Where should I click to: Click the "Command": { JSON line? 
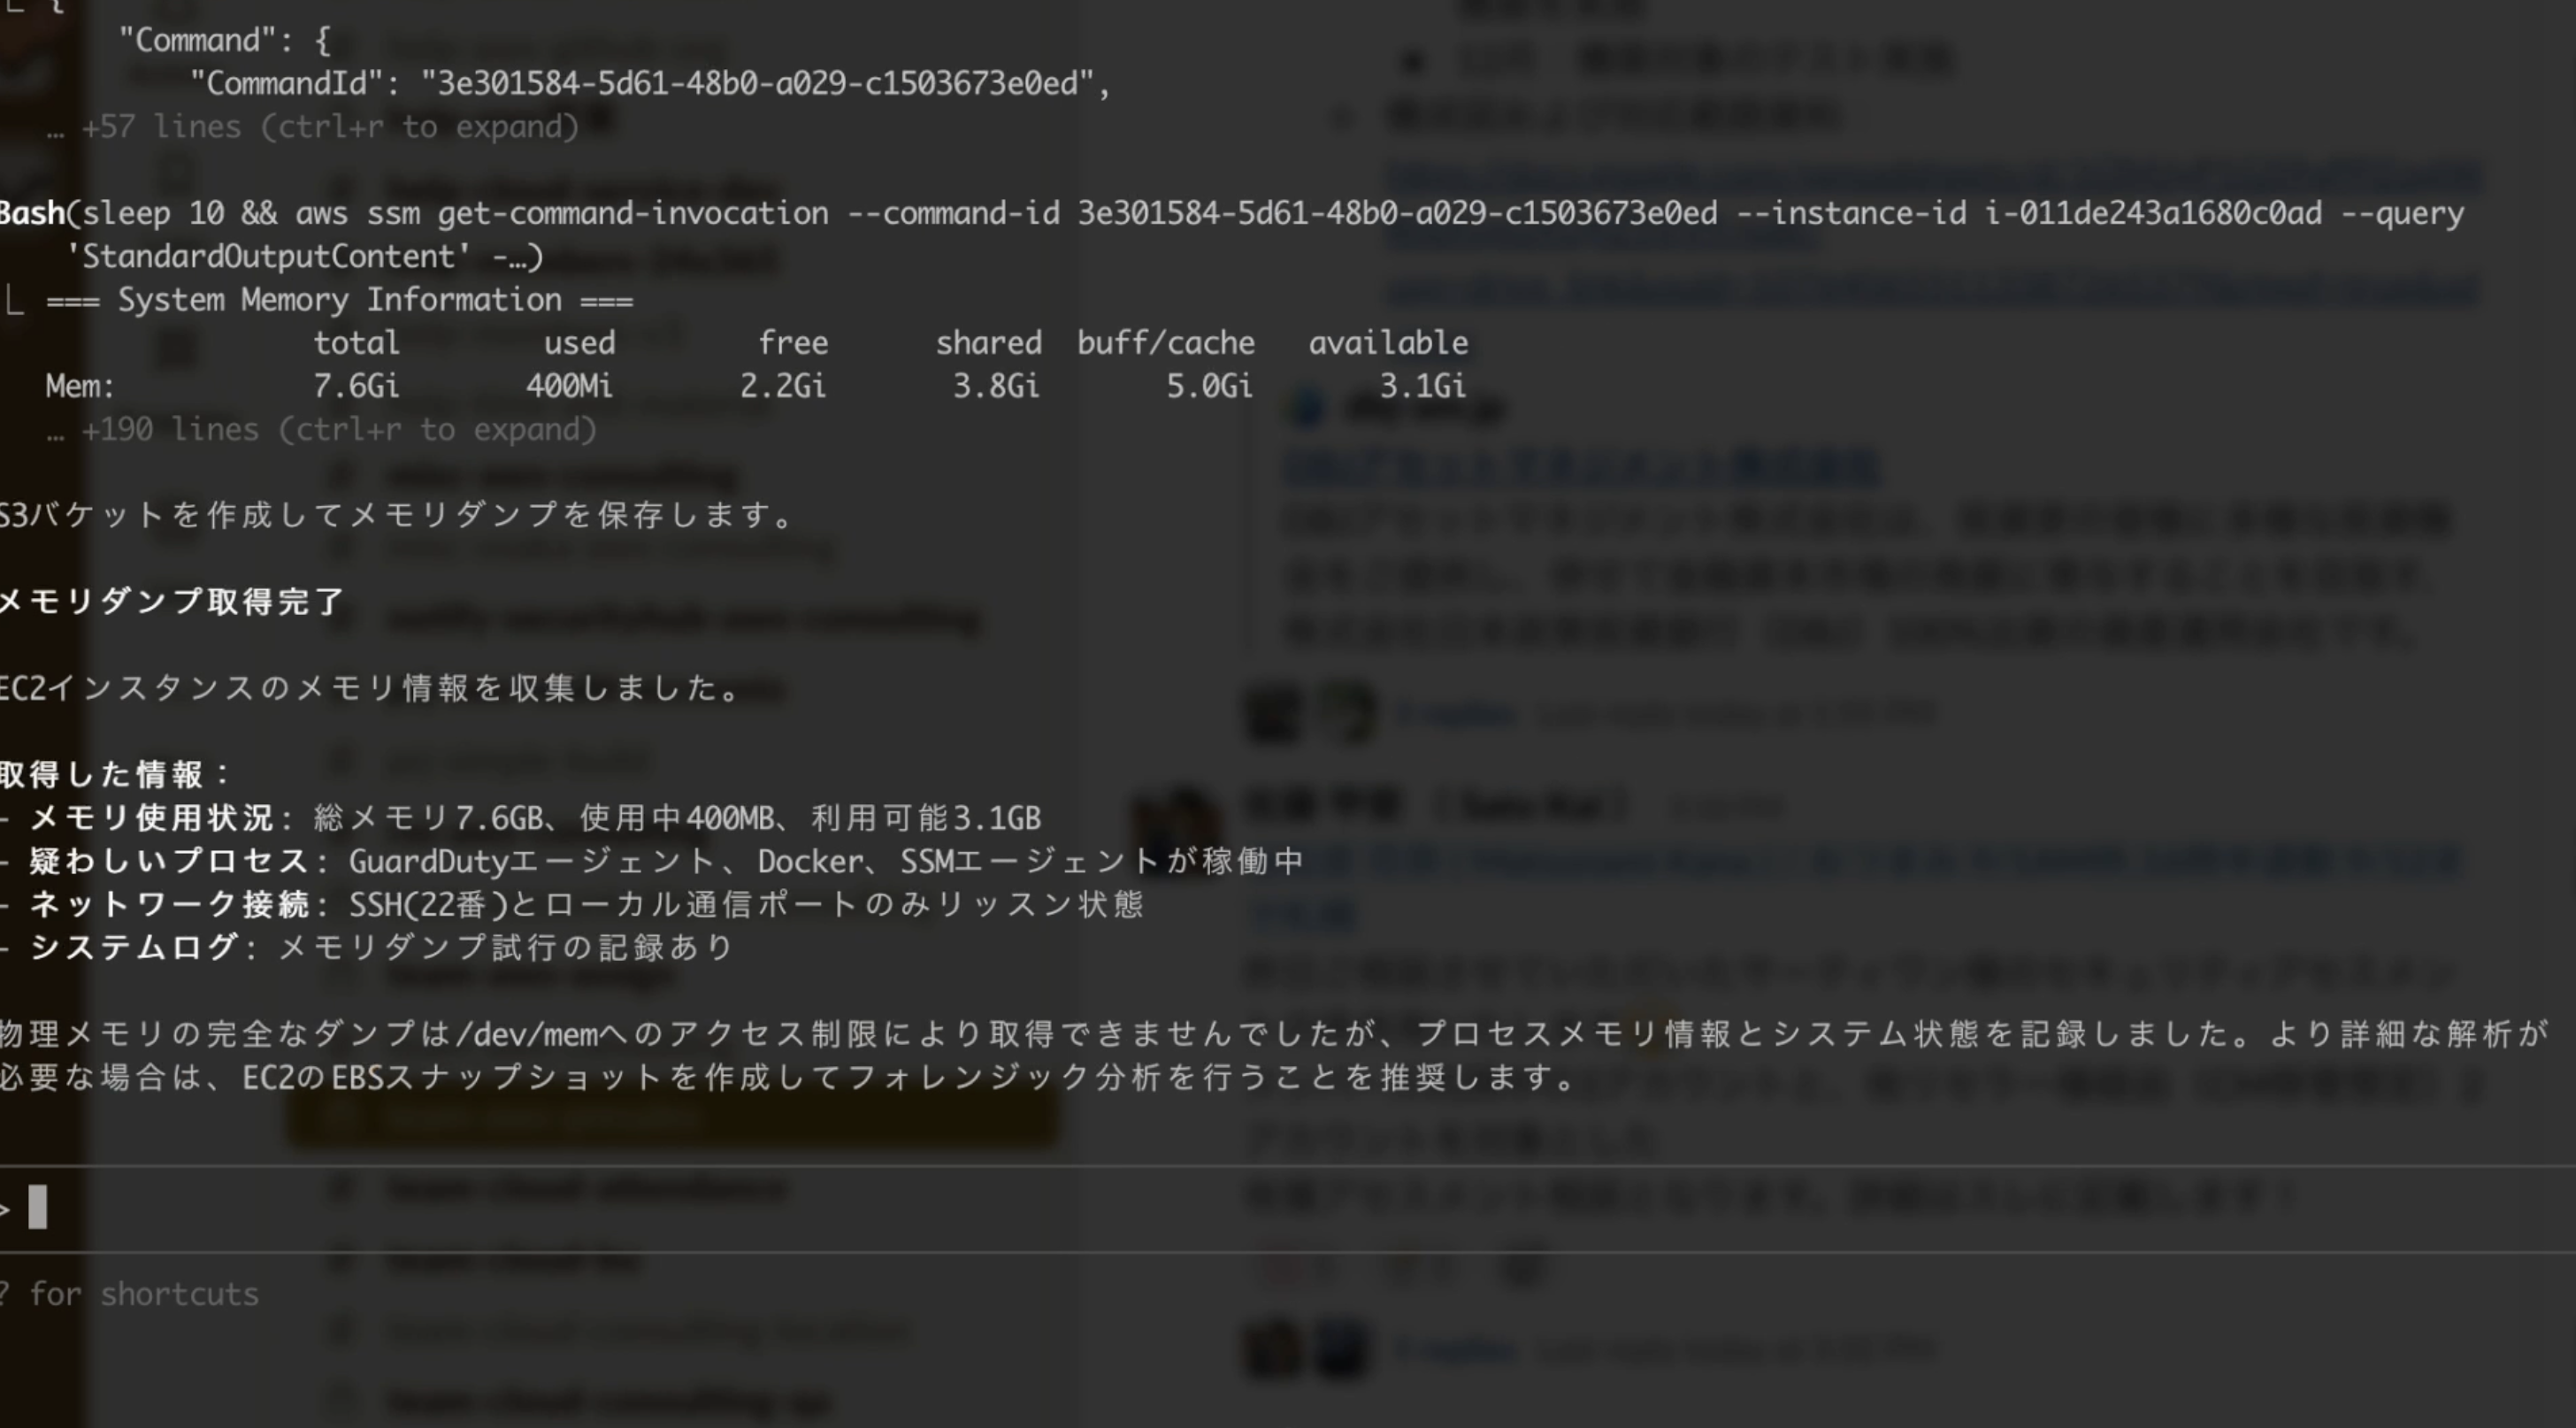coord(225,41)
